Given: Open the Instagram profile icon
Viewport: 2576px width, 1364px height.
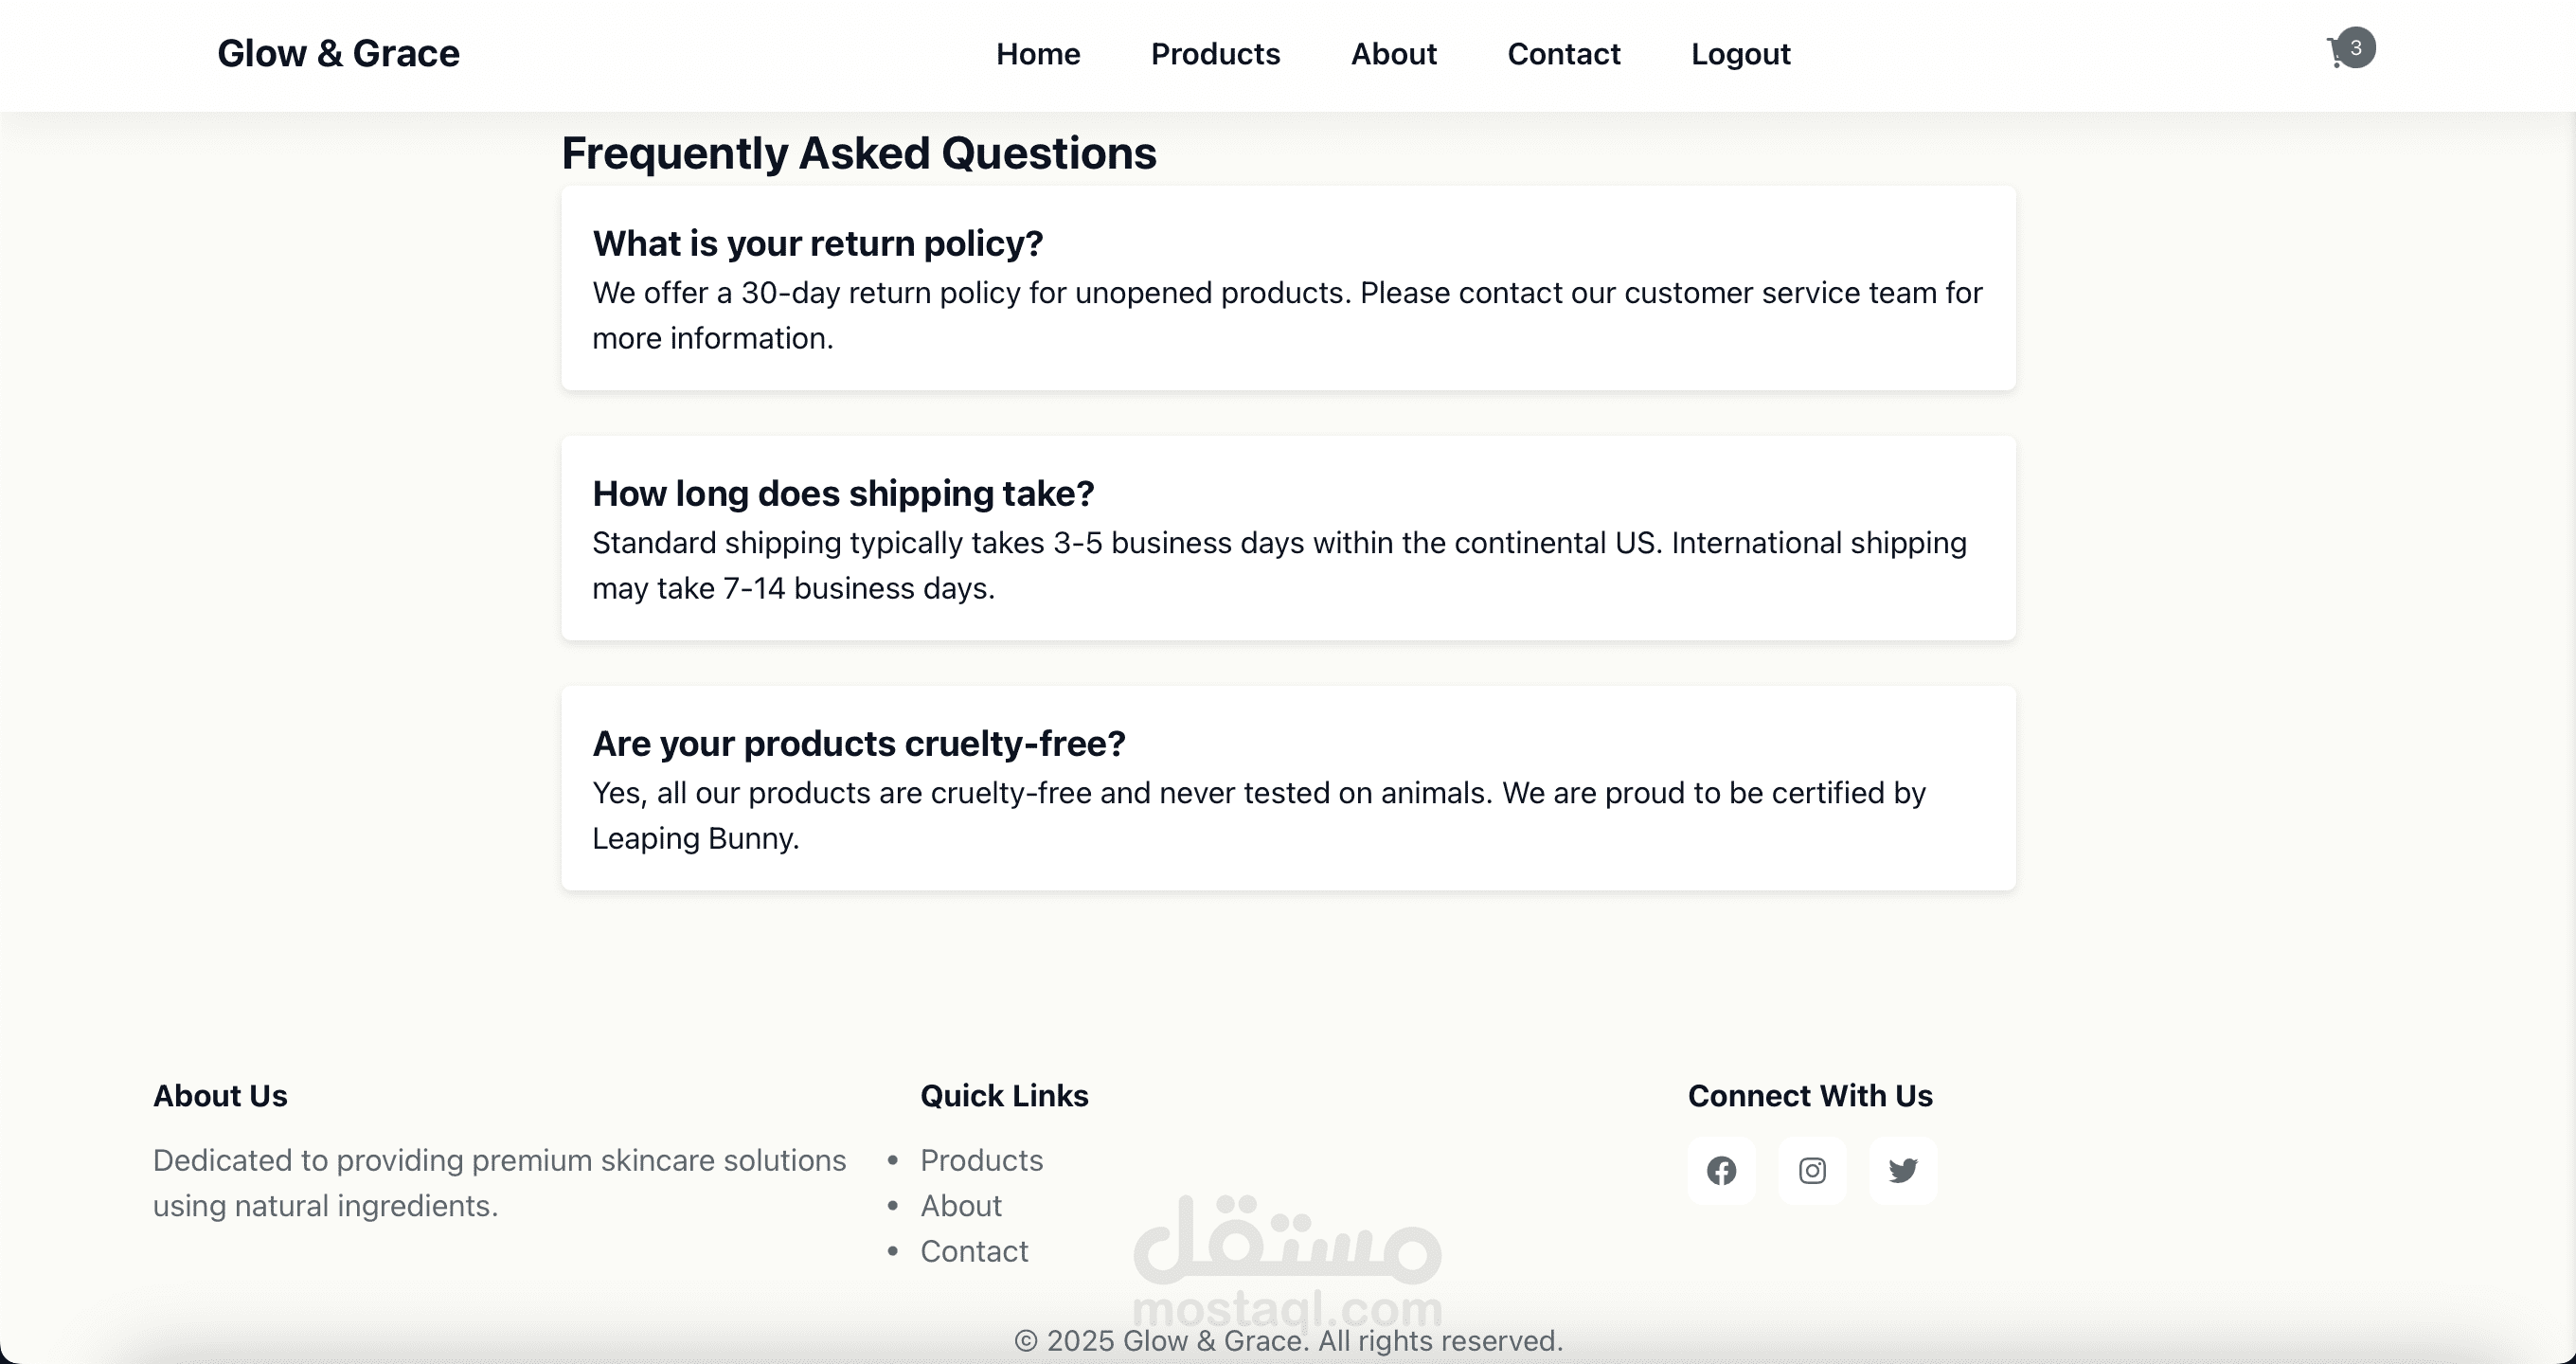Looking at the screenshot, I should point(1812,1170).
